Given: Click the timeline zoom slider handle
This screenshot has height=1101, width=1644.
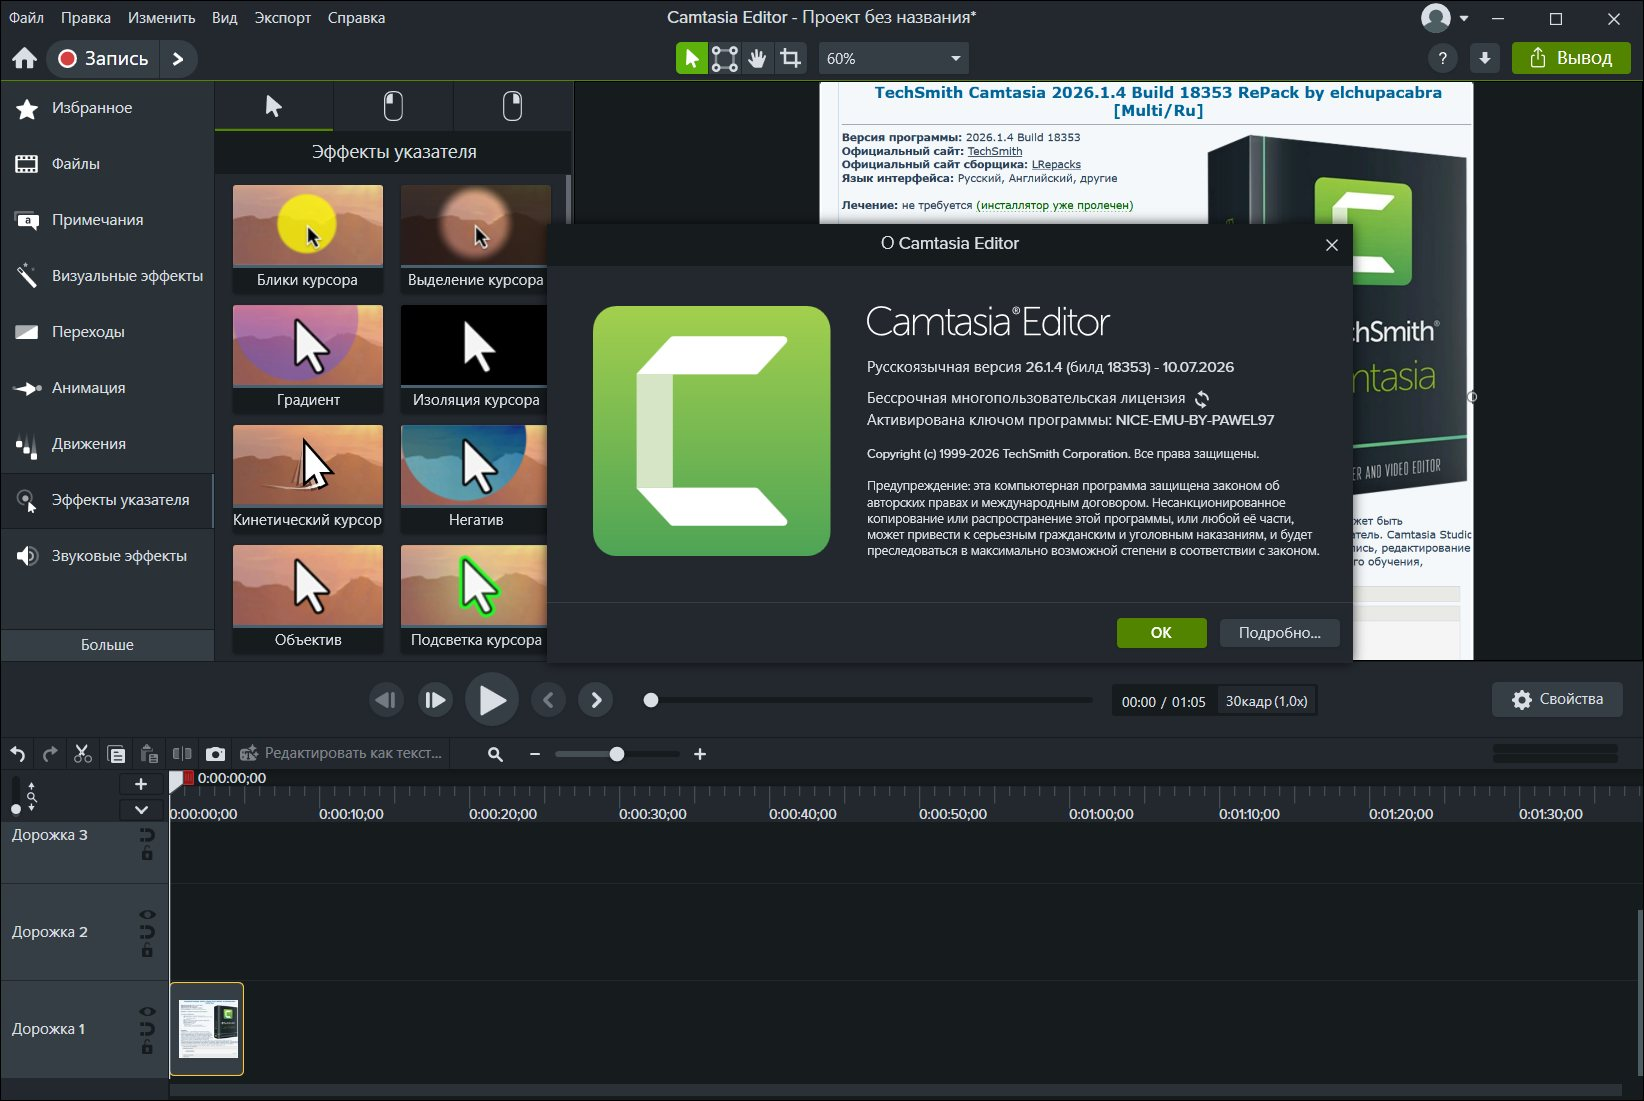Looking at the screenshot, I should point(617,754).
